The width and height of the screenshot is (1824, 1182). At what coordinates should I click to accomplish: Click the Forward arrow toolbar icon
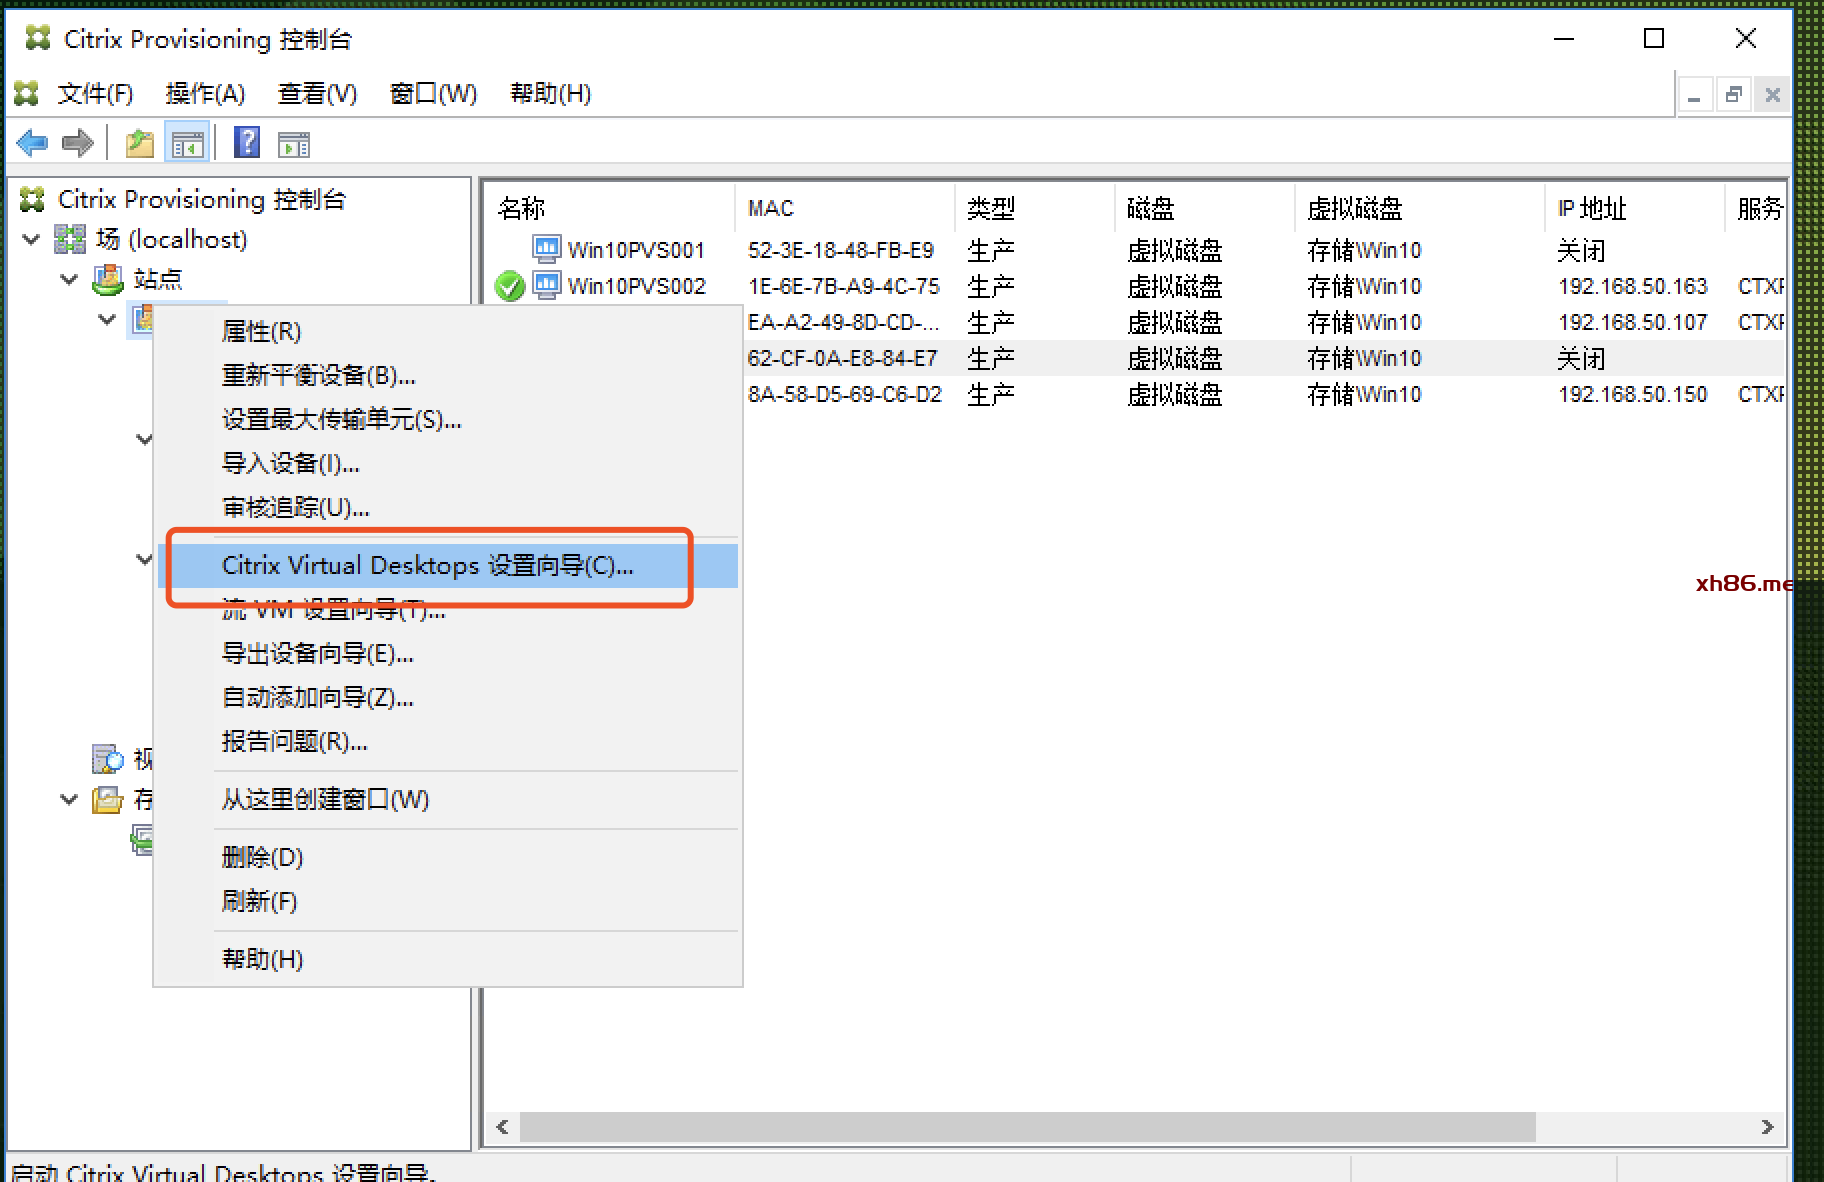tap(77, 143)
